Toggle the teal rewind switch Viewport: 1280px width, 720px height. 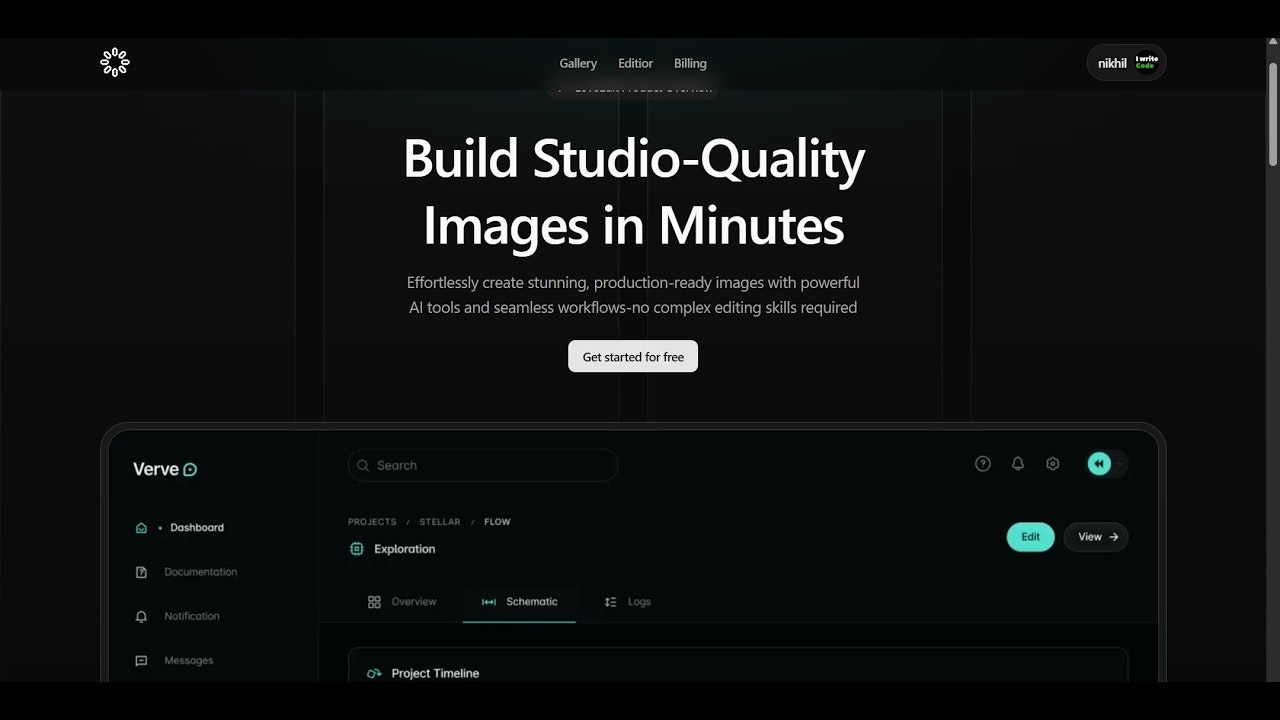pos(1098,463)
